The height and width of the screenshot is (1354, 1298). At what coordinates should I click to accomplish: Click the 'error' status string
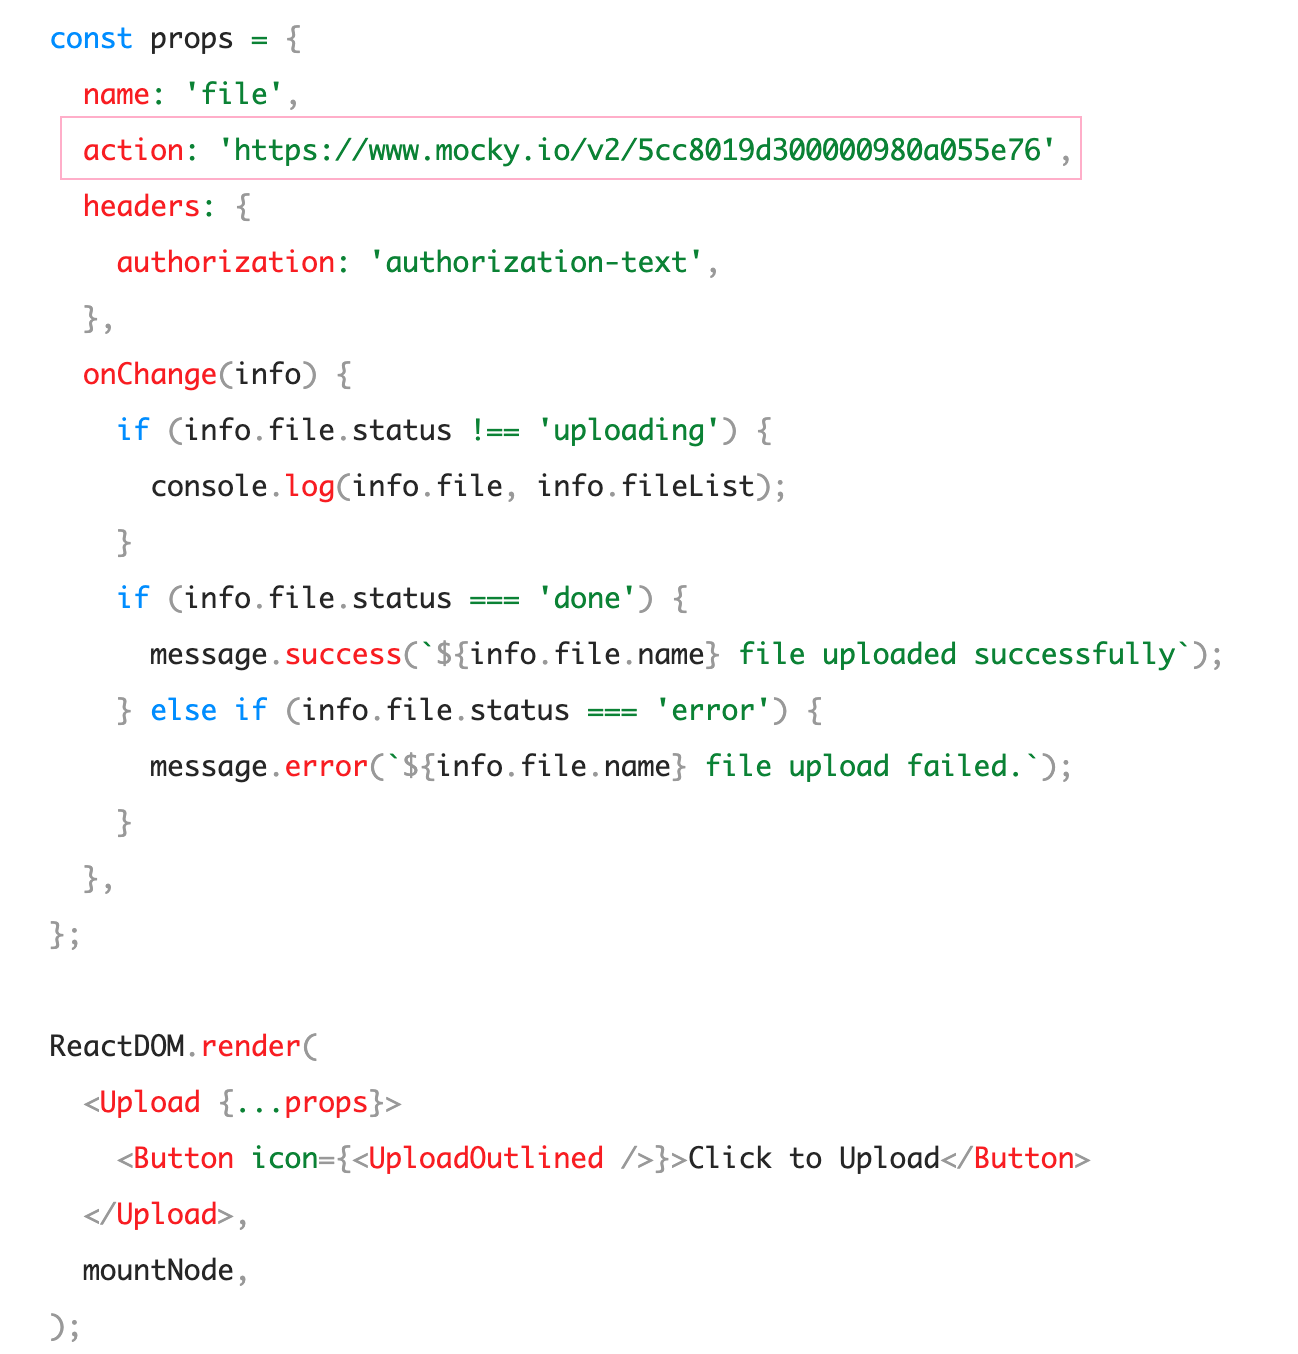click(713, 710)
